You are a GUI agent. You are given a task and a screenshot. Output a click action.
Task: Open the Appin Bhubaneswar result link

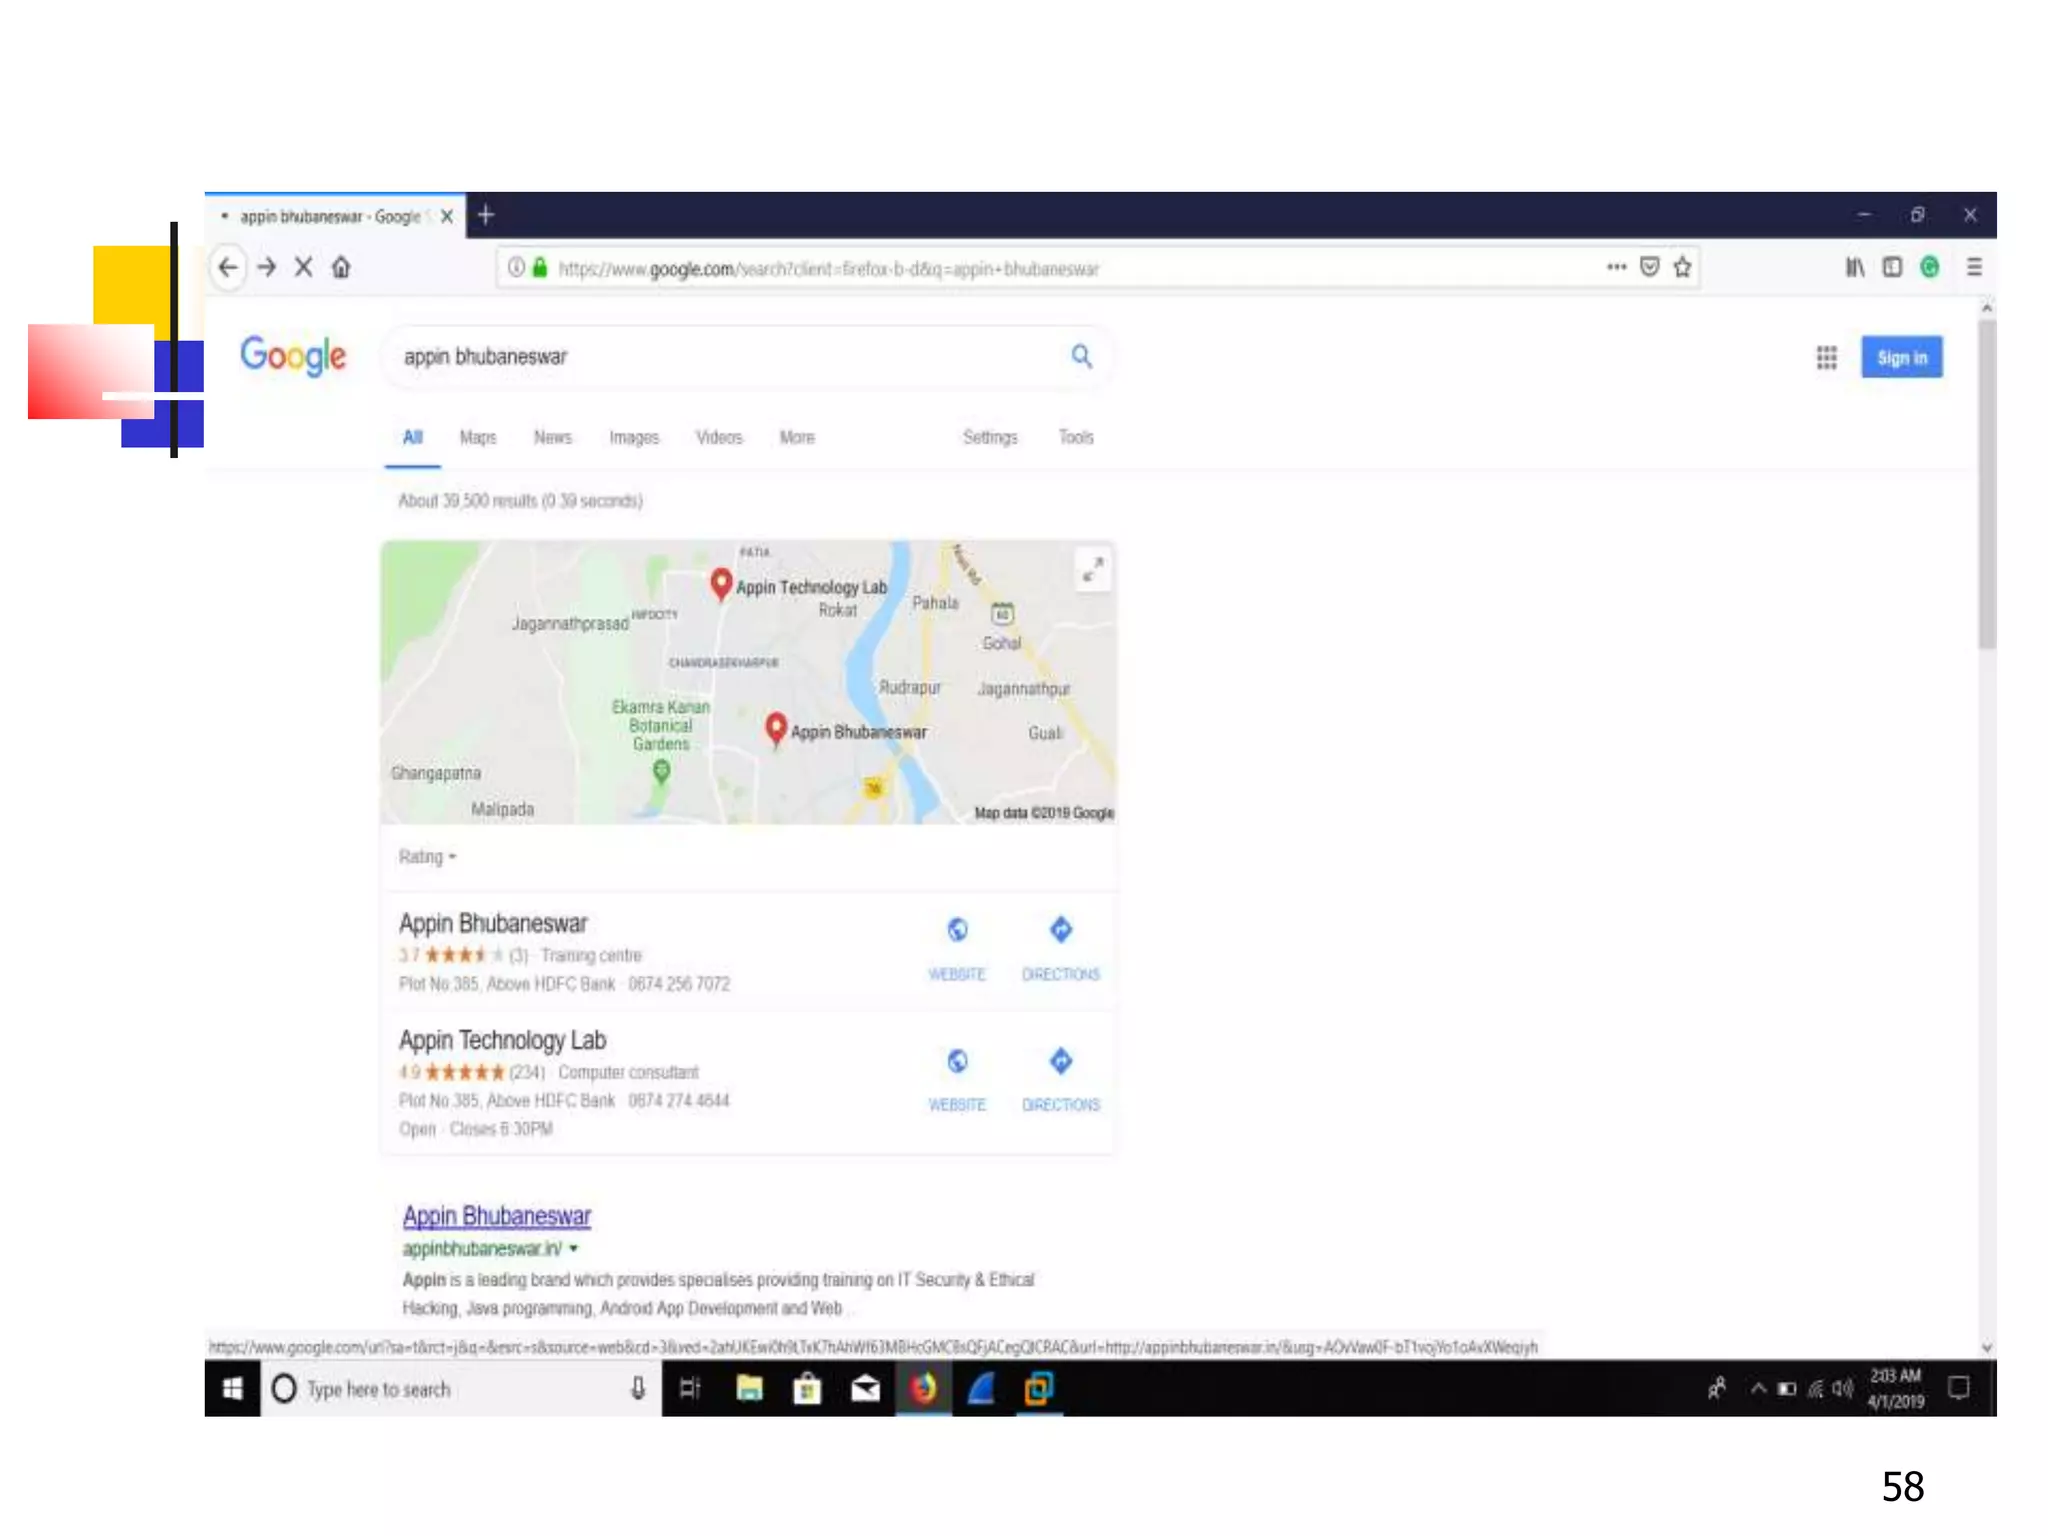pyautogui.click(x=497, y=1216)
